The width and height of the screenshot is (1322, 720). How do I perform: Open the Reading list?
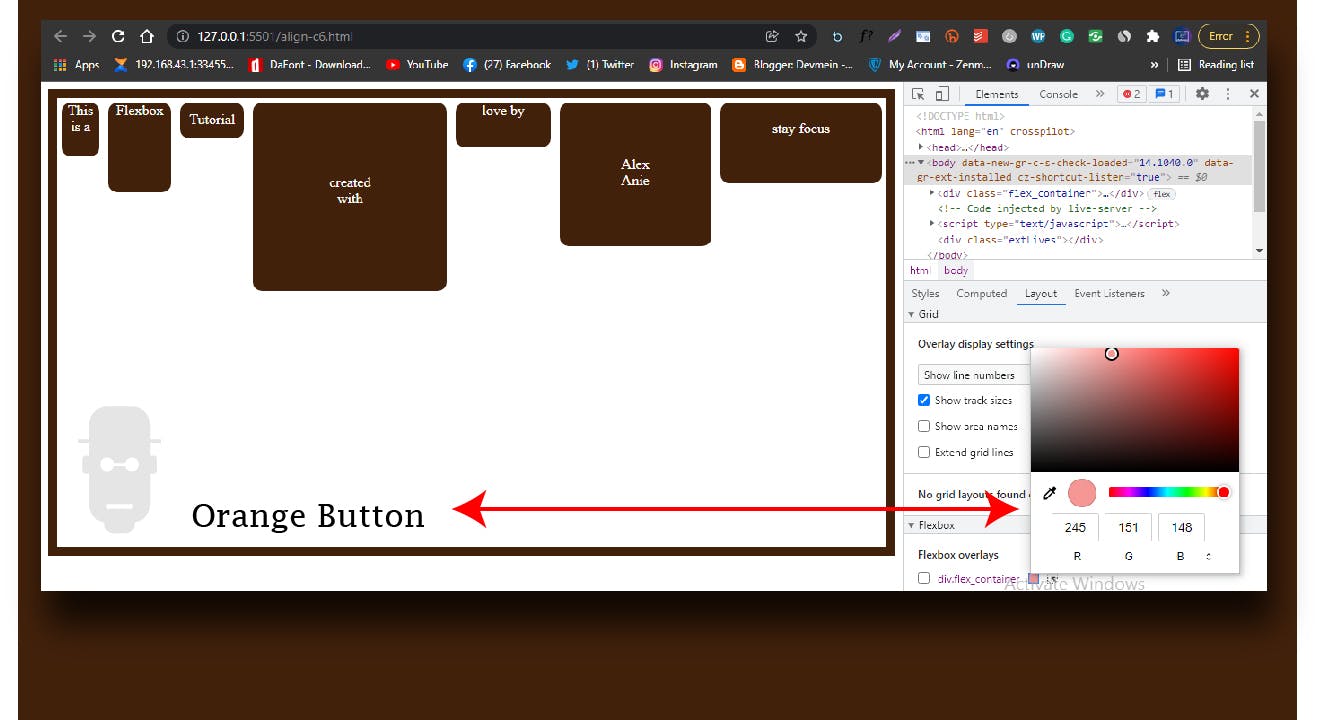(1215, 64)
